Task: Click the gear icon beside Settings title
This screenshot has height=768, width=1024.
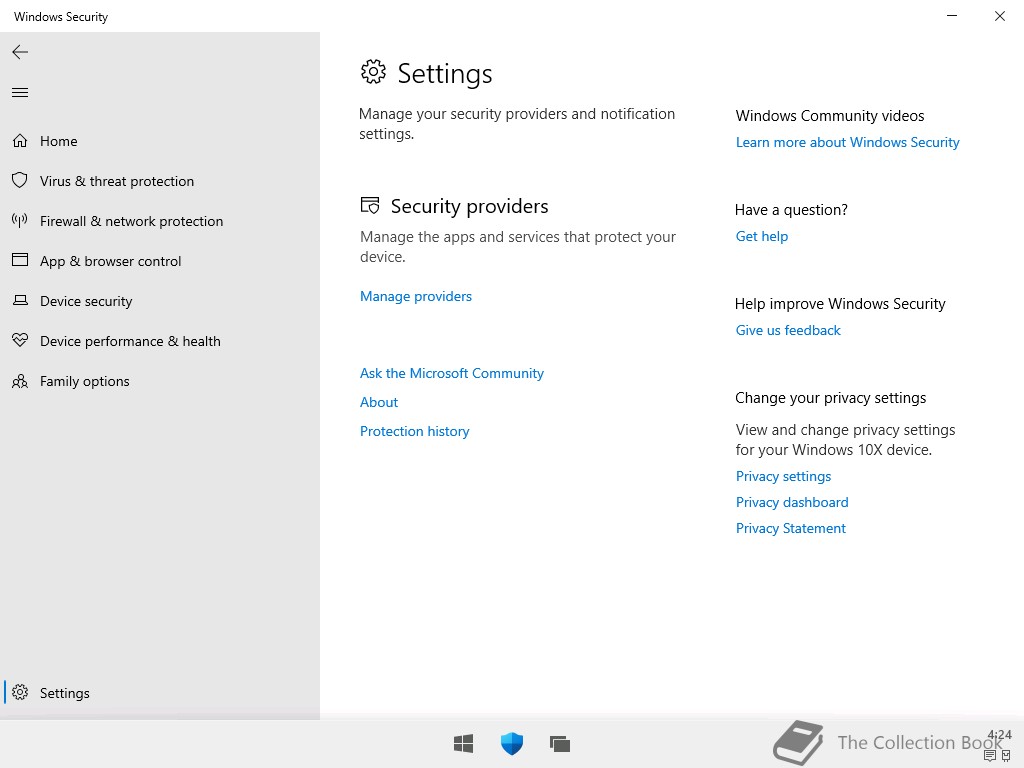Action: point(374,72)
